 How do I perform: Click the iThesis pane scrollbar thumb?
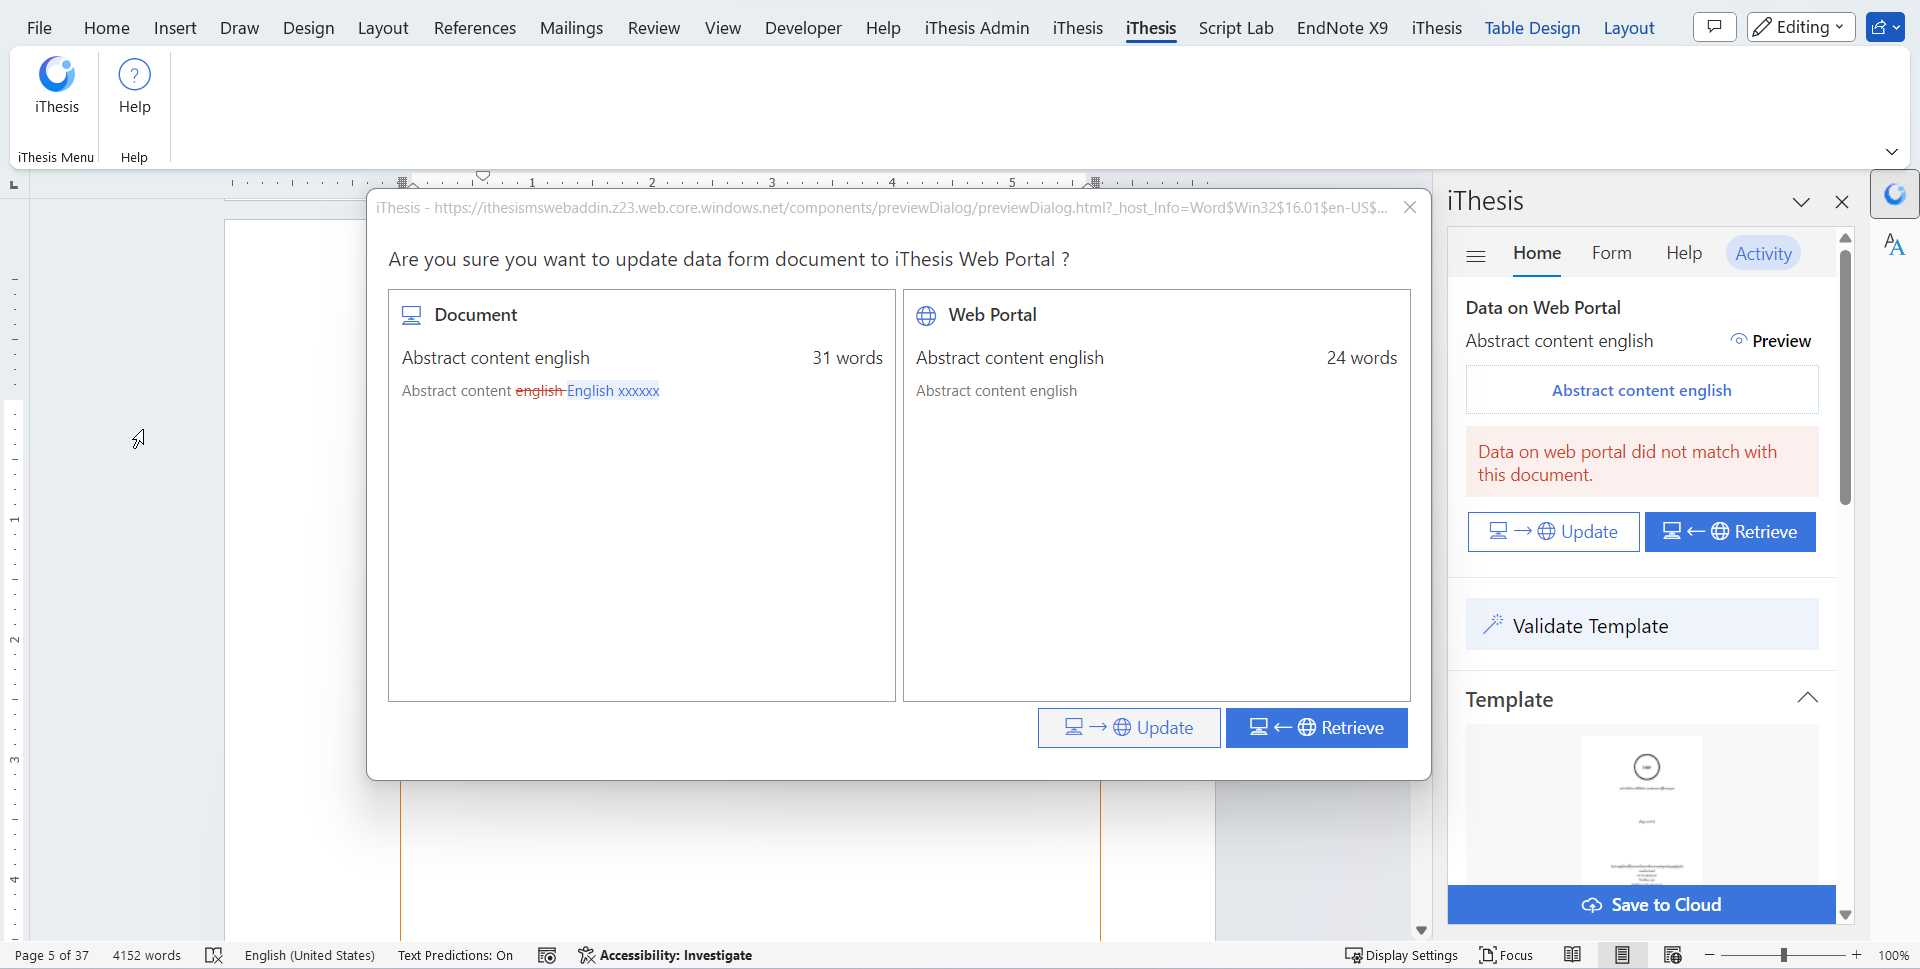coord(1846,377)
